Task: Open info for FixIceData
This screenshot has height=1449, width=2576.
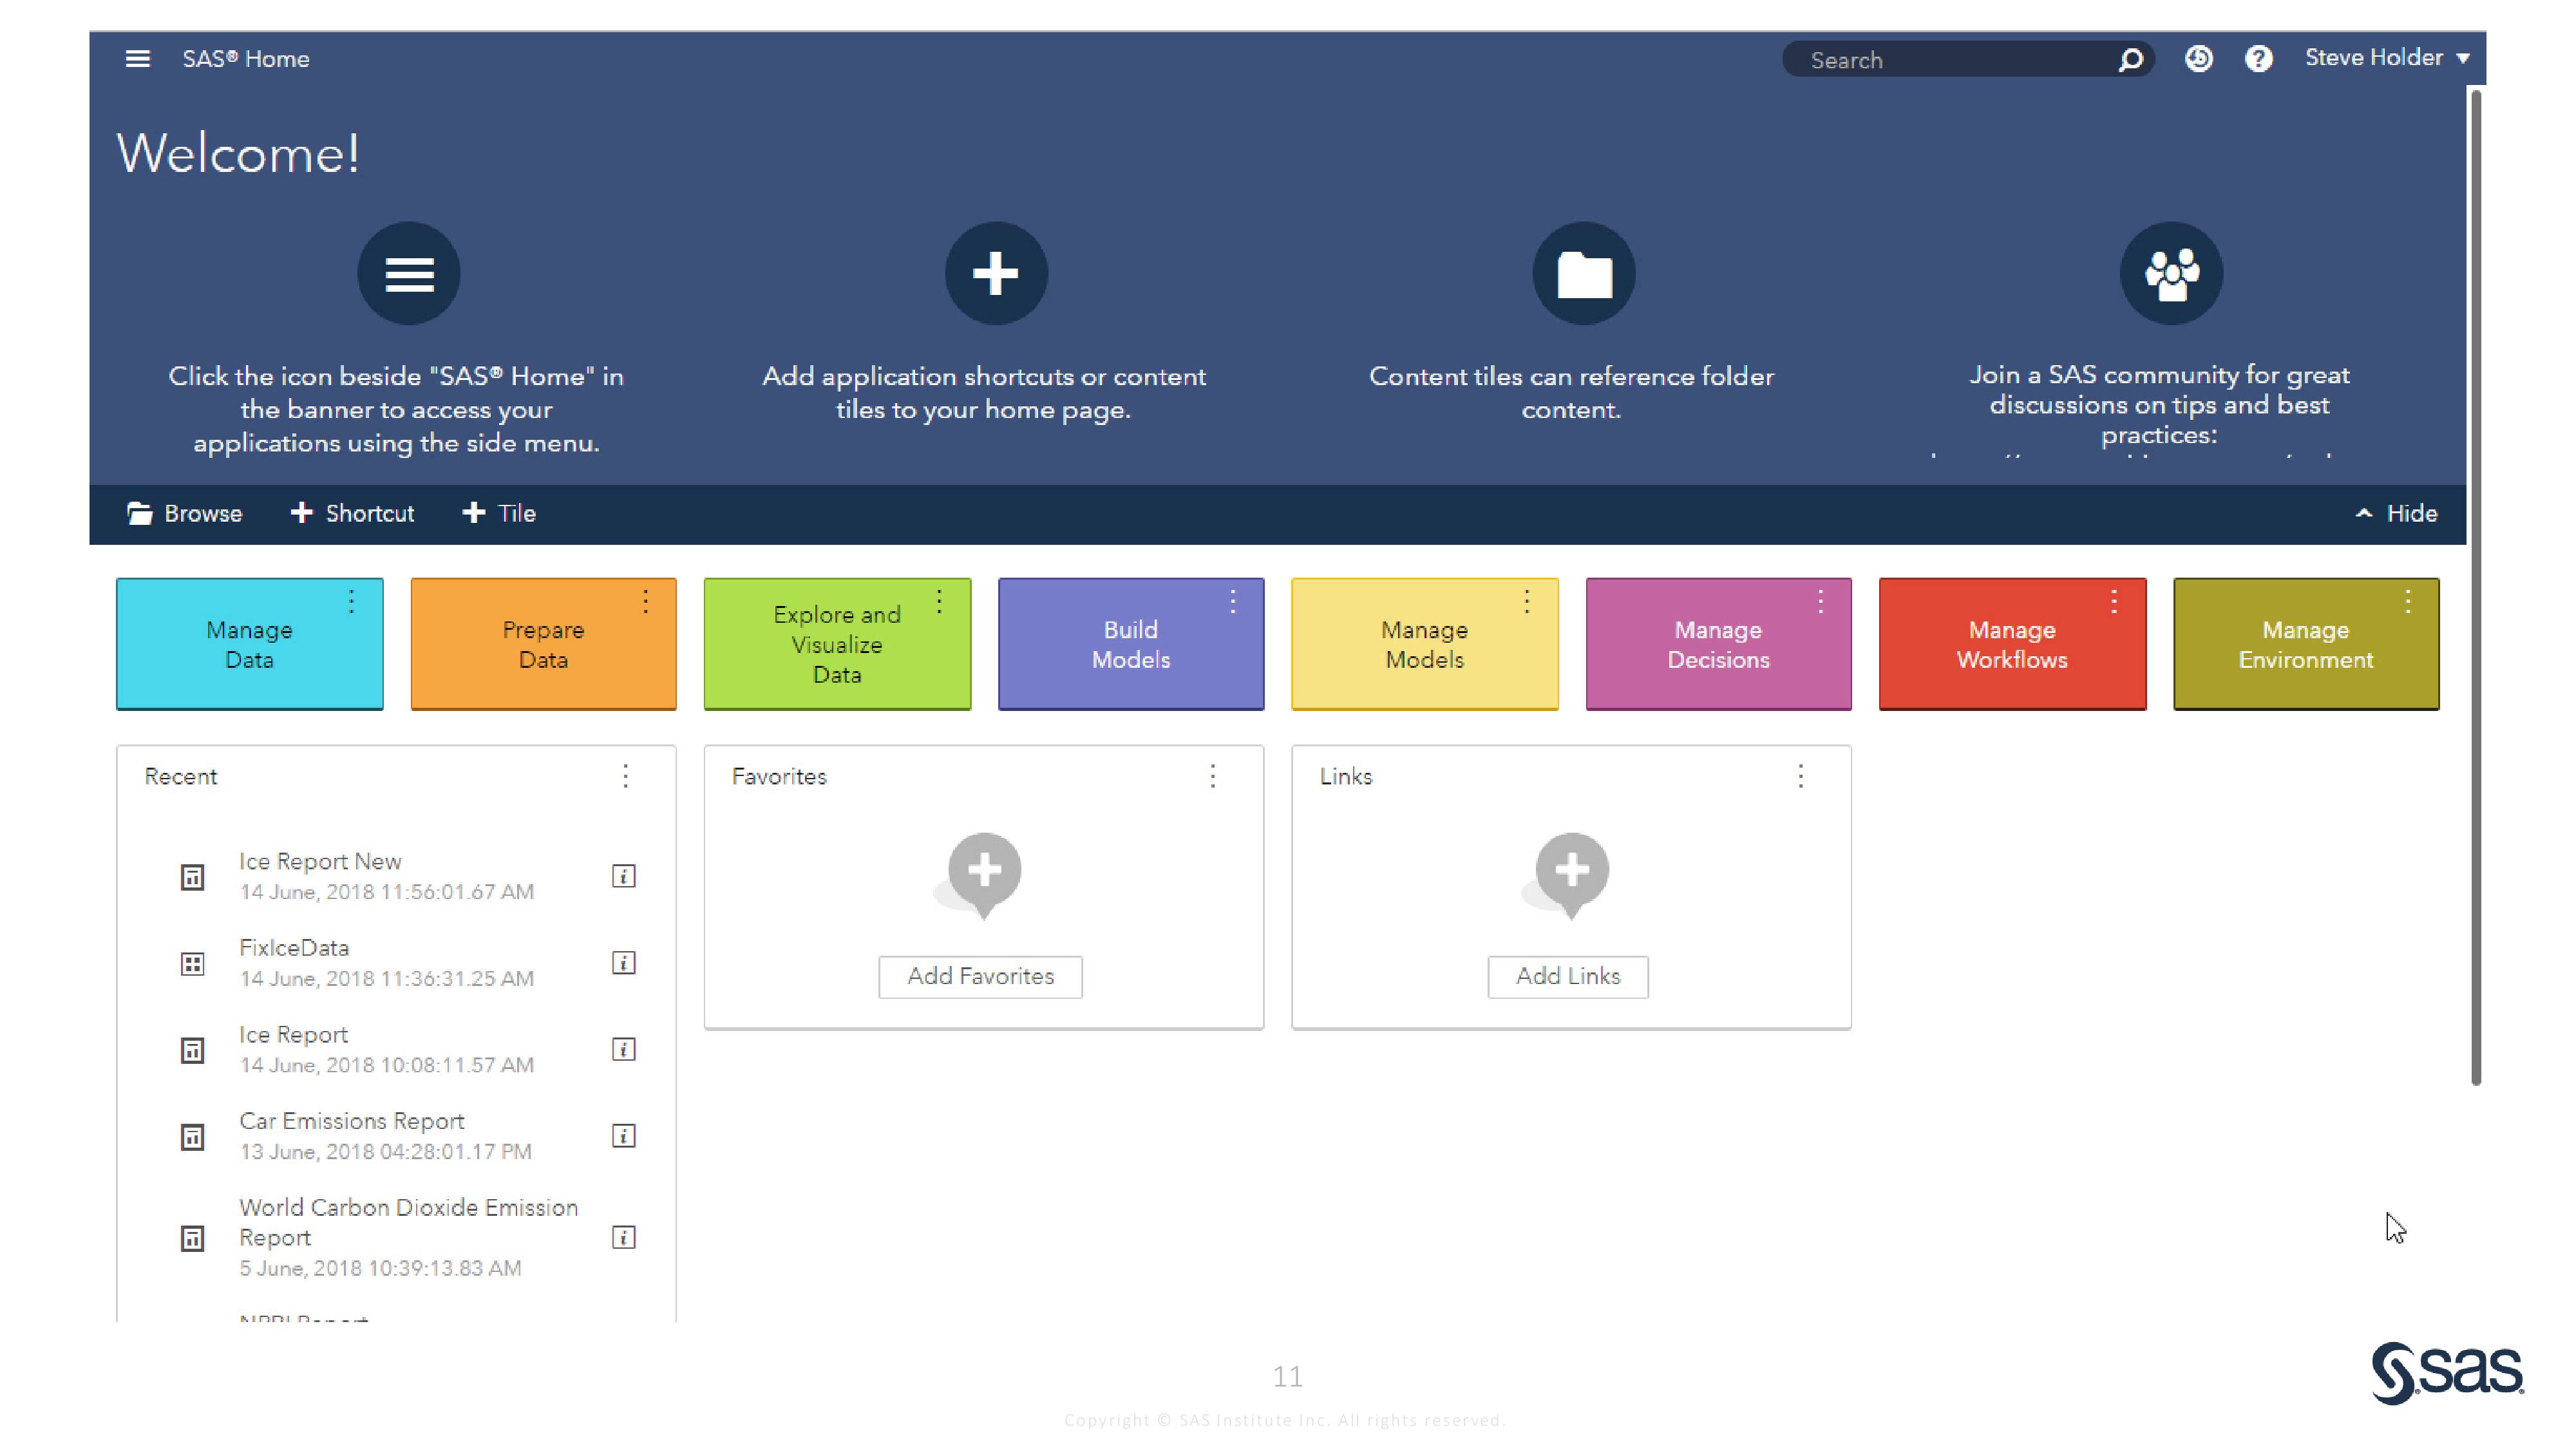Action: point(623,962)
